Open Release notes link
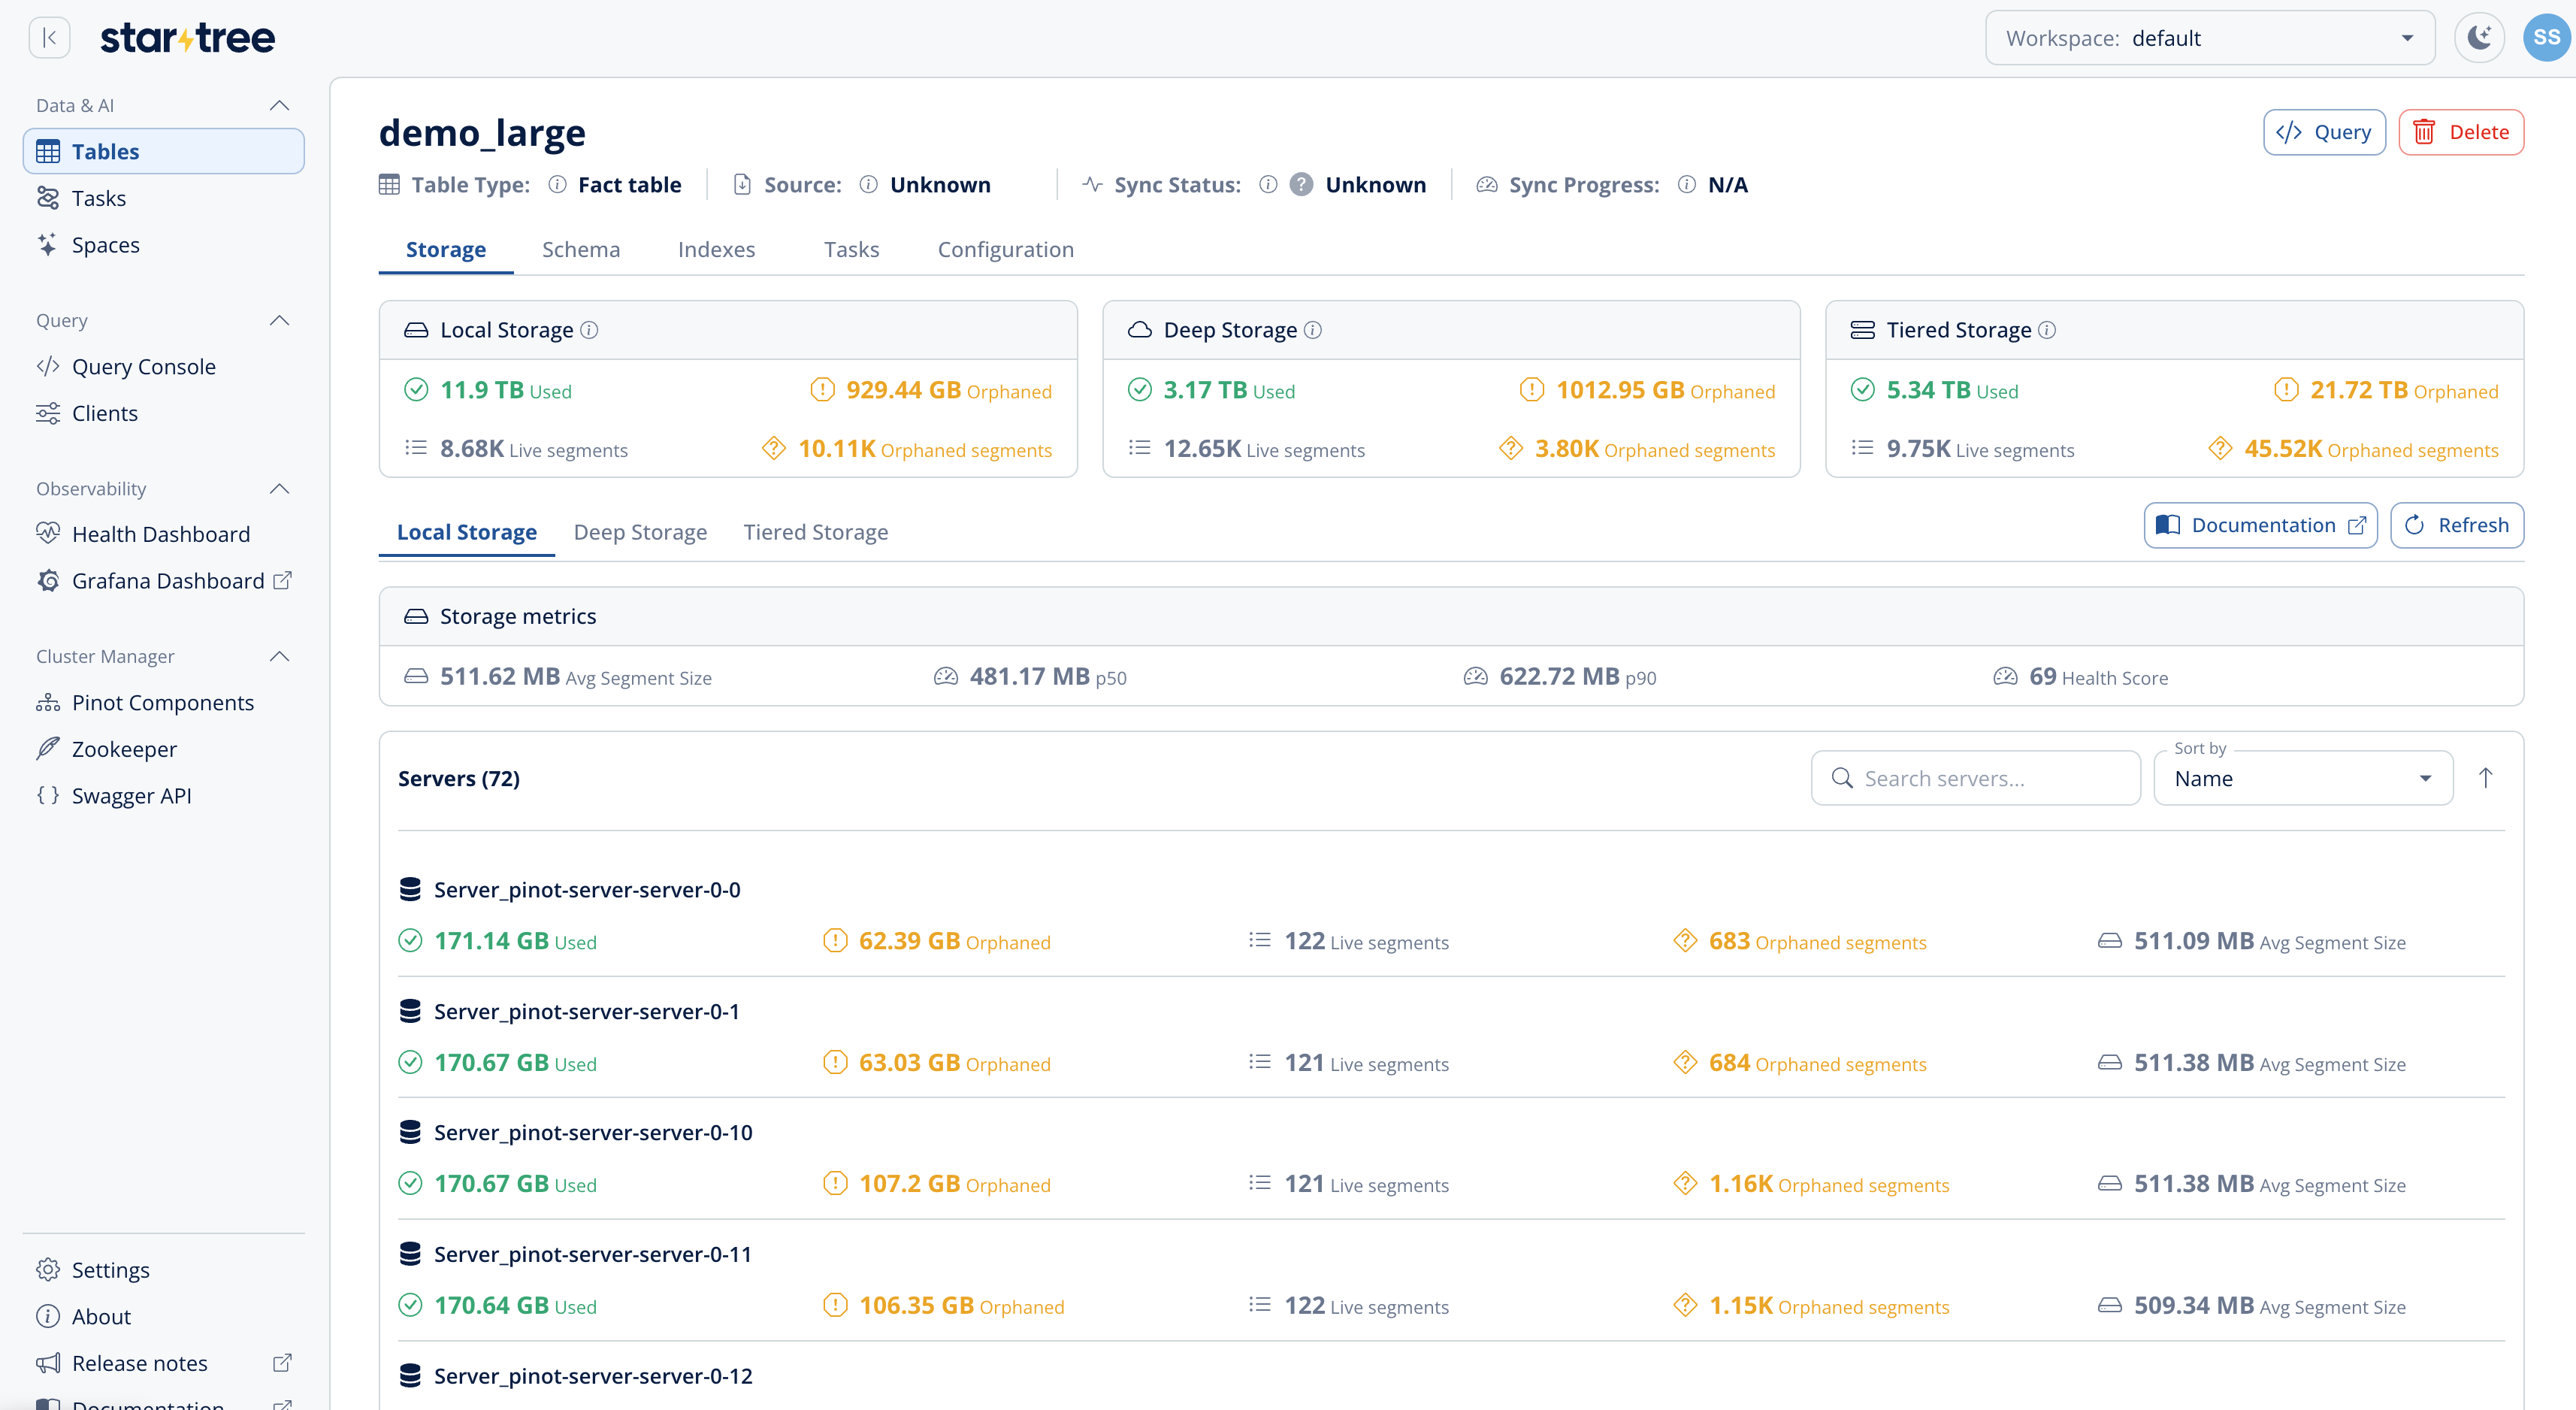 163,1363
